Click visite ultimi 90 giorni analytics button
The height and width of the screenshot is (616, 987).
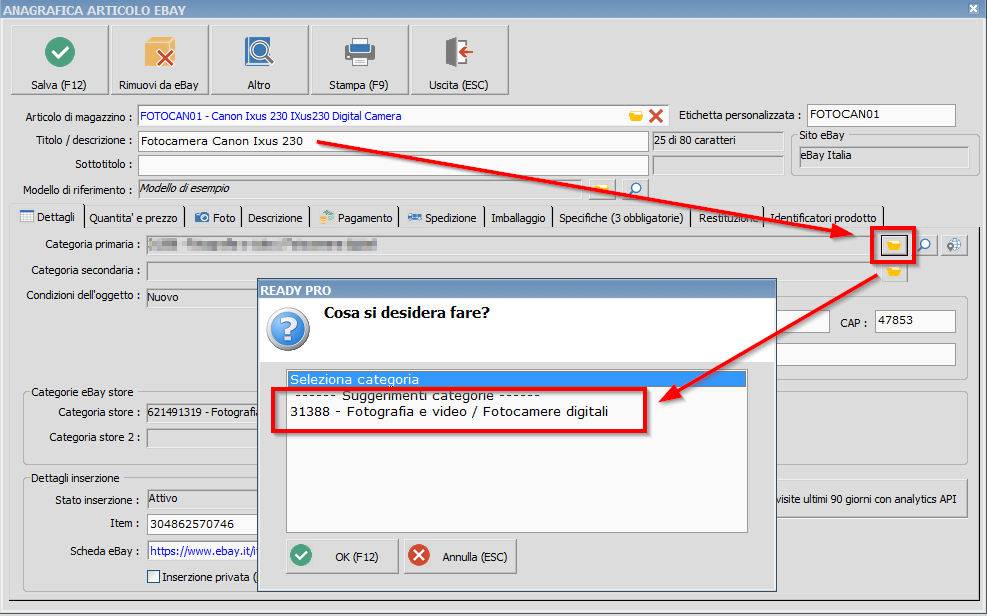(871, 499)
